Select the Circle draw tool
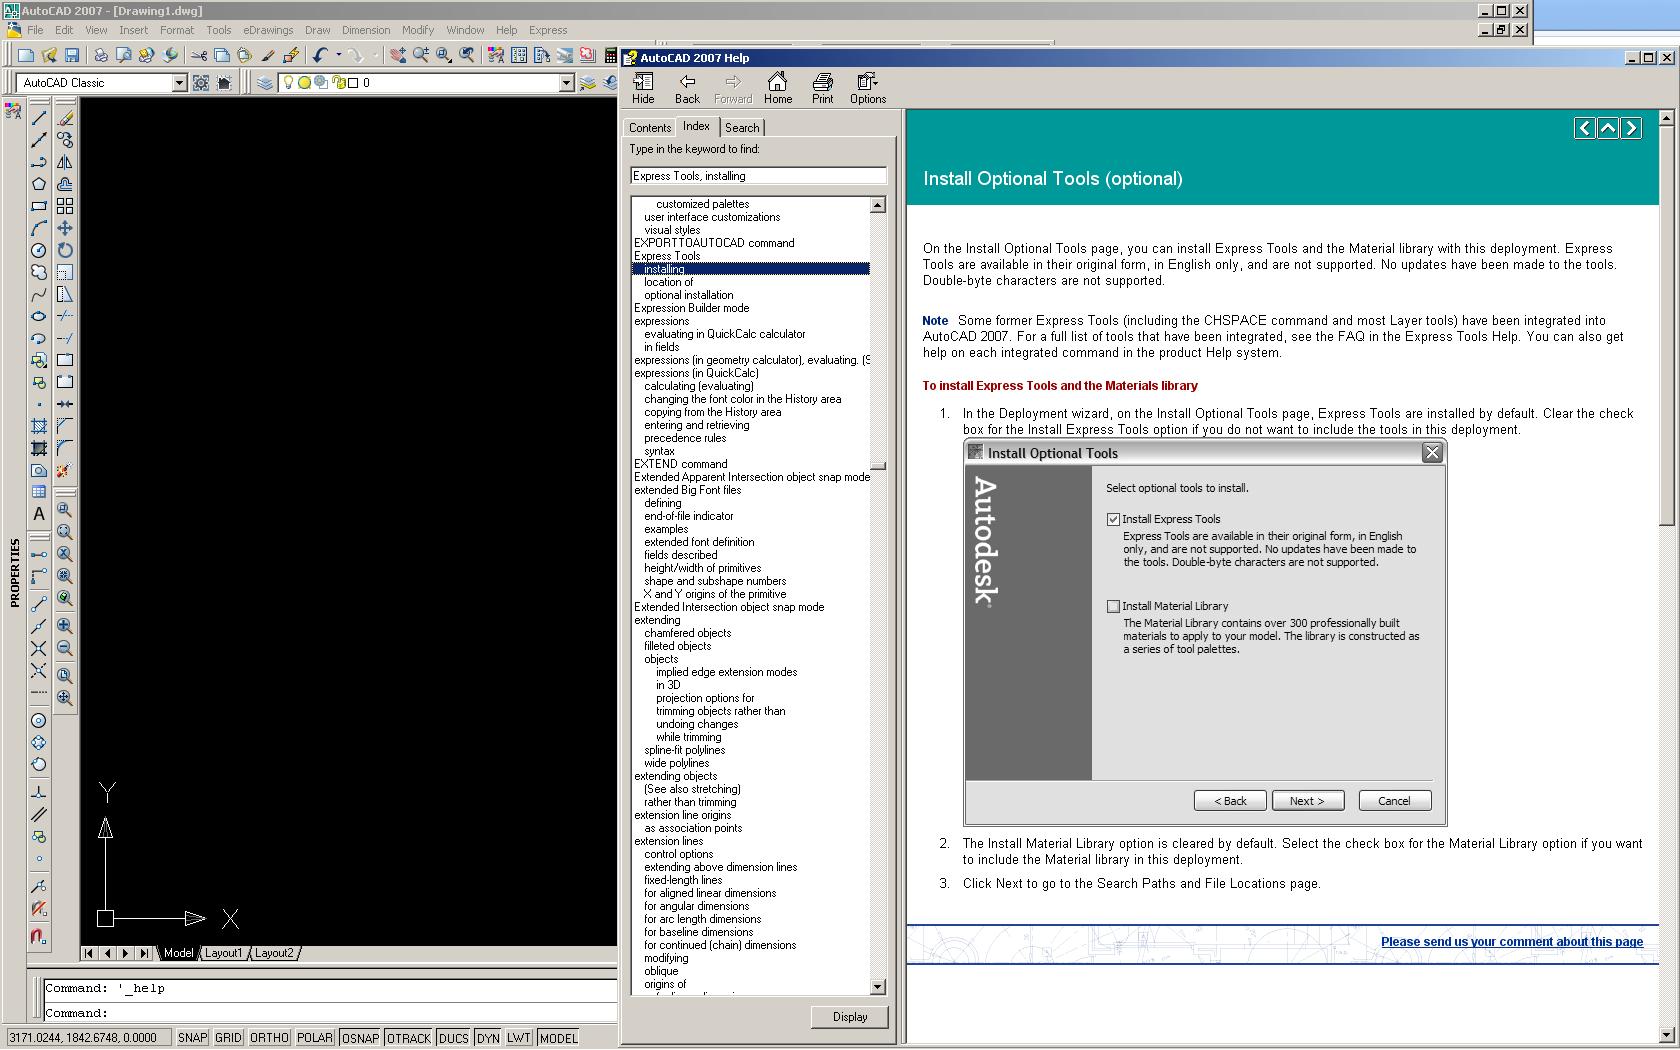 [x=39, y=250]
